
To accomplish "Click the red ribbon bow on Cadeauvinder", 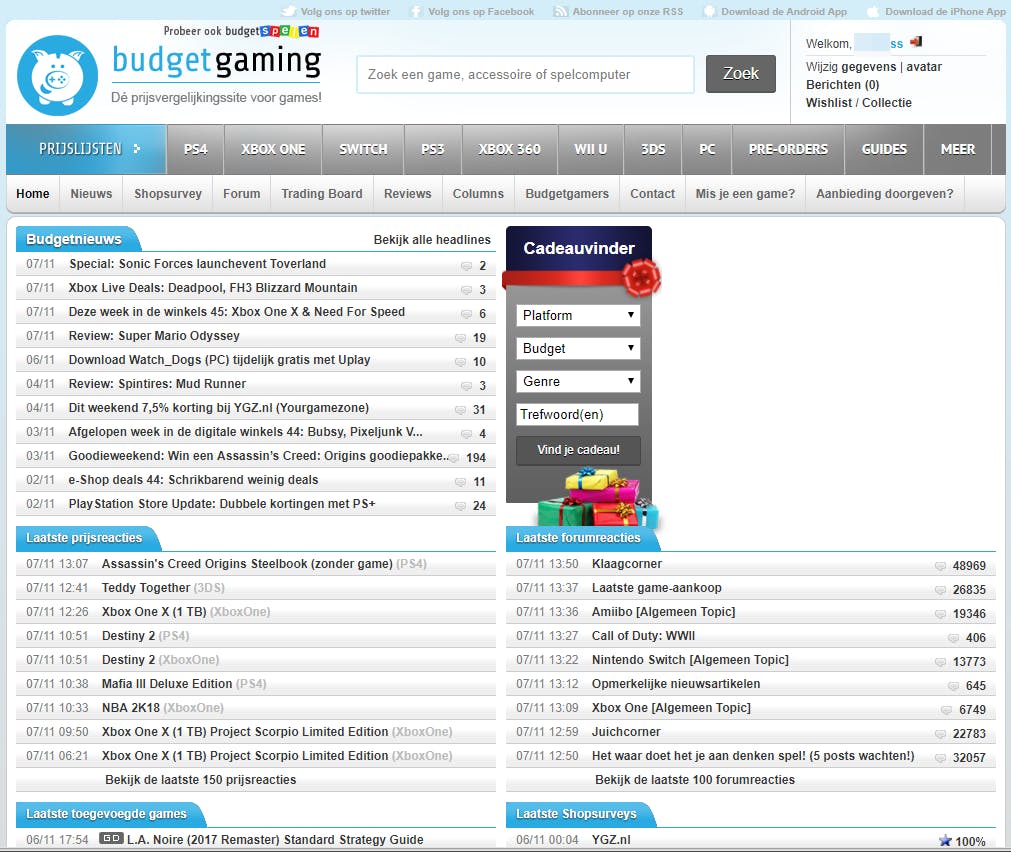I will pos(641,277).
